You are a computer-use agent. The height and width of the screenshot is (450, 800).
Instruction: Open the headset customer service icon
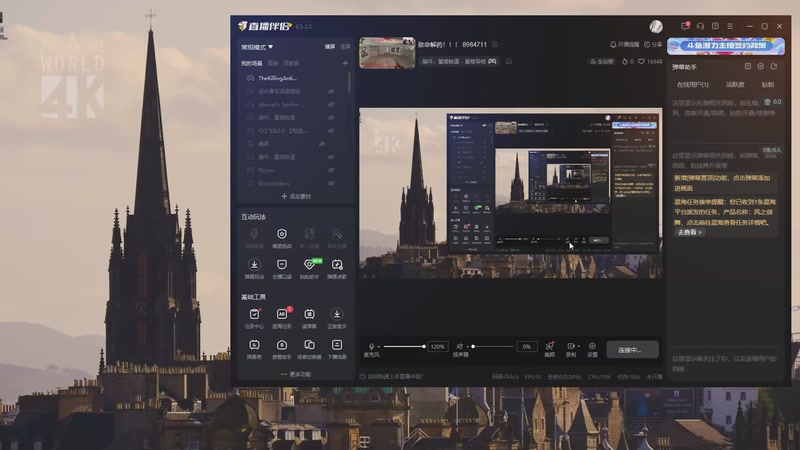(700, 26)
